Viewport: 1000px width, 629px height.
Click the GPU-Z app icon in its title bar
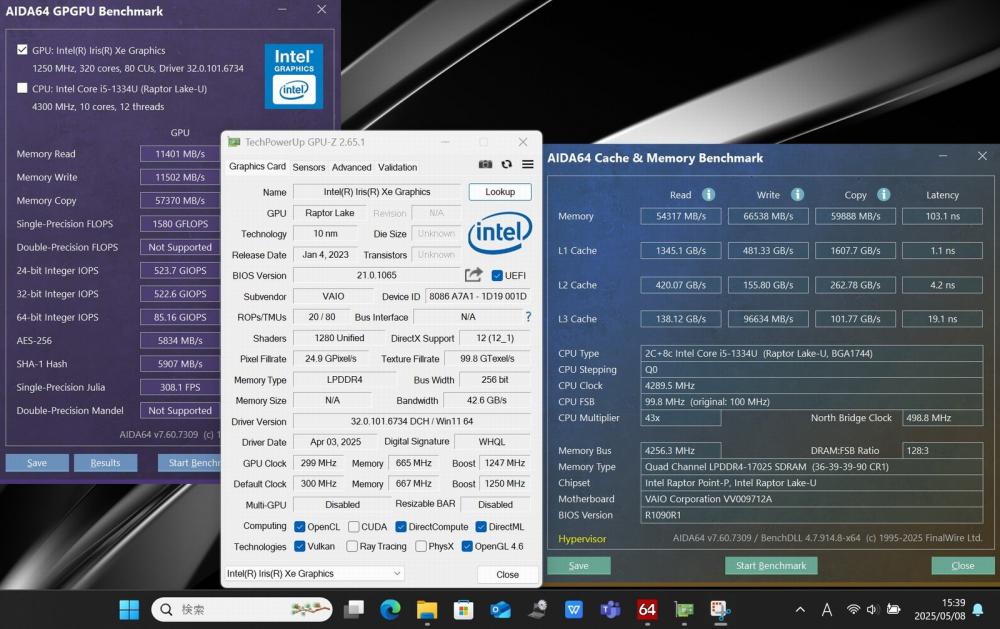pos(234,142)
